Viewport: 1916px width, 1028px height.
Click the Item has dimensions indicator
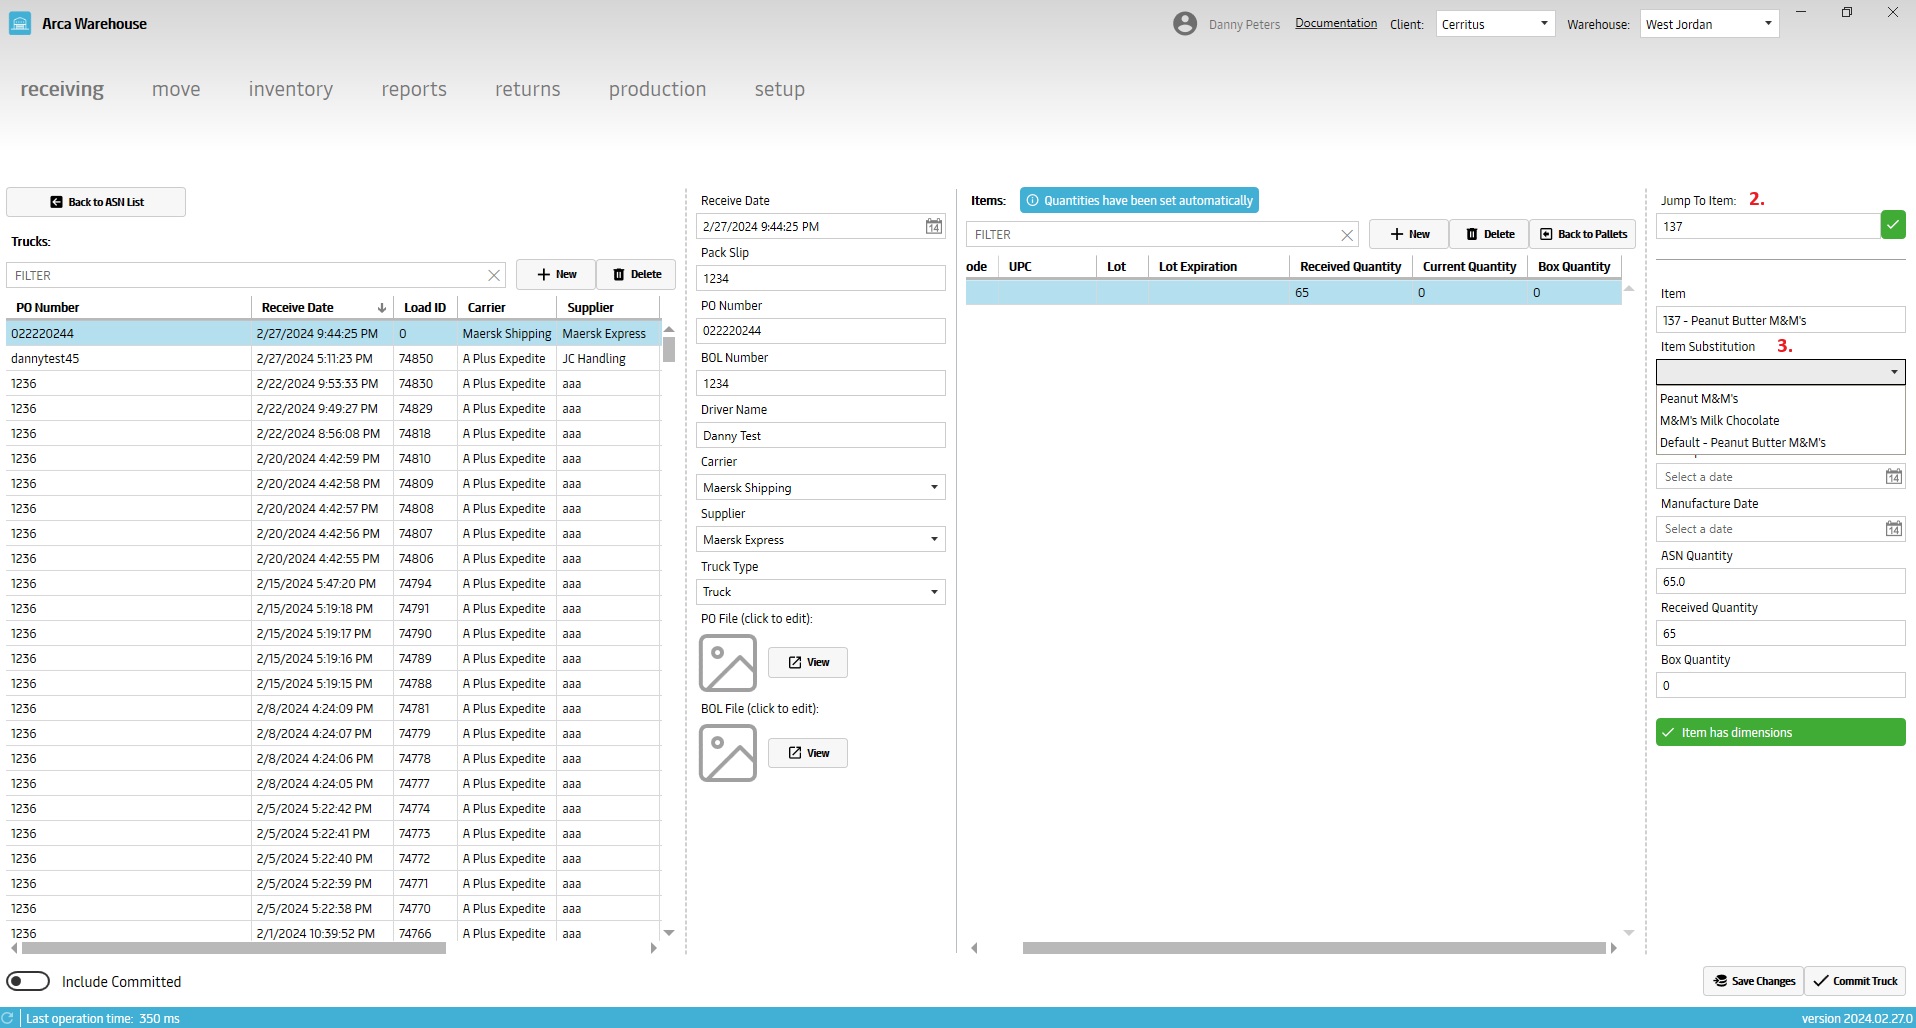point(1780,733)
